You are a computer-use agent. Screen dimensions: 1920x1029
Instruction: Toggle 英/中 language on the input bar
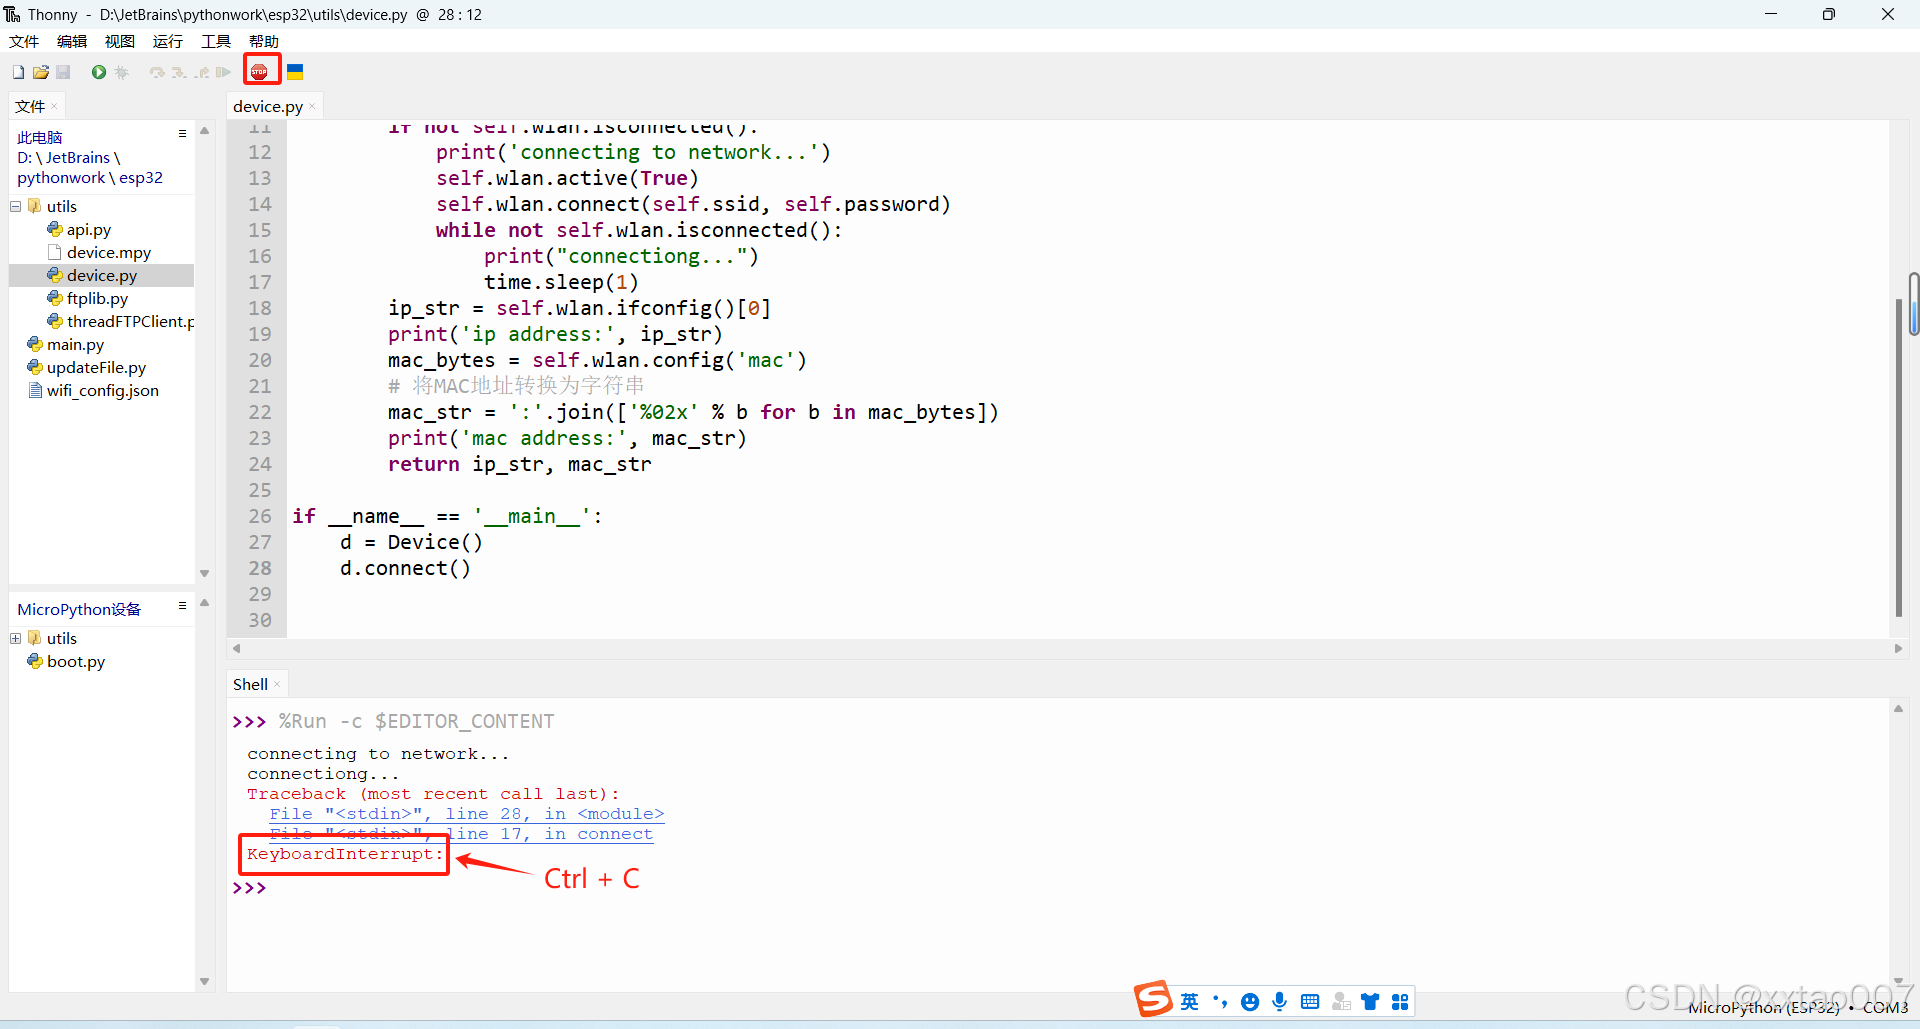[x=1189, y=1001]
